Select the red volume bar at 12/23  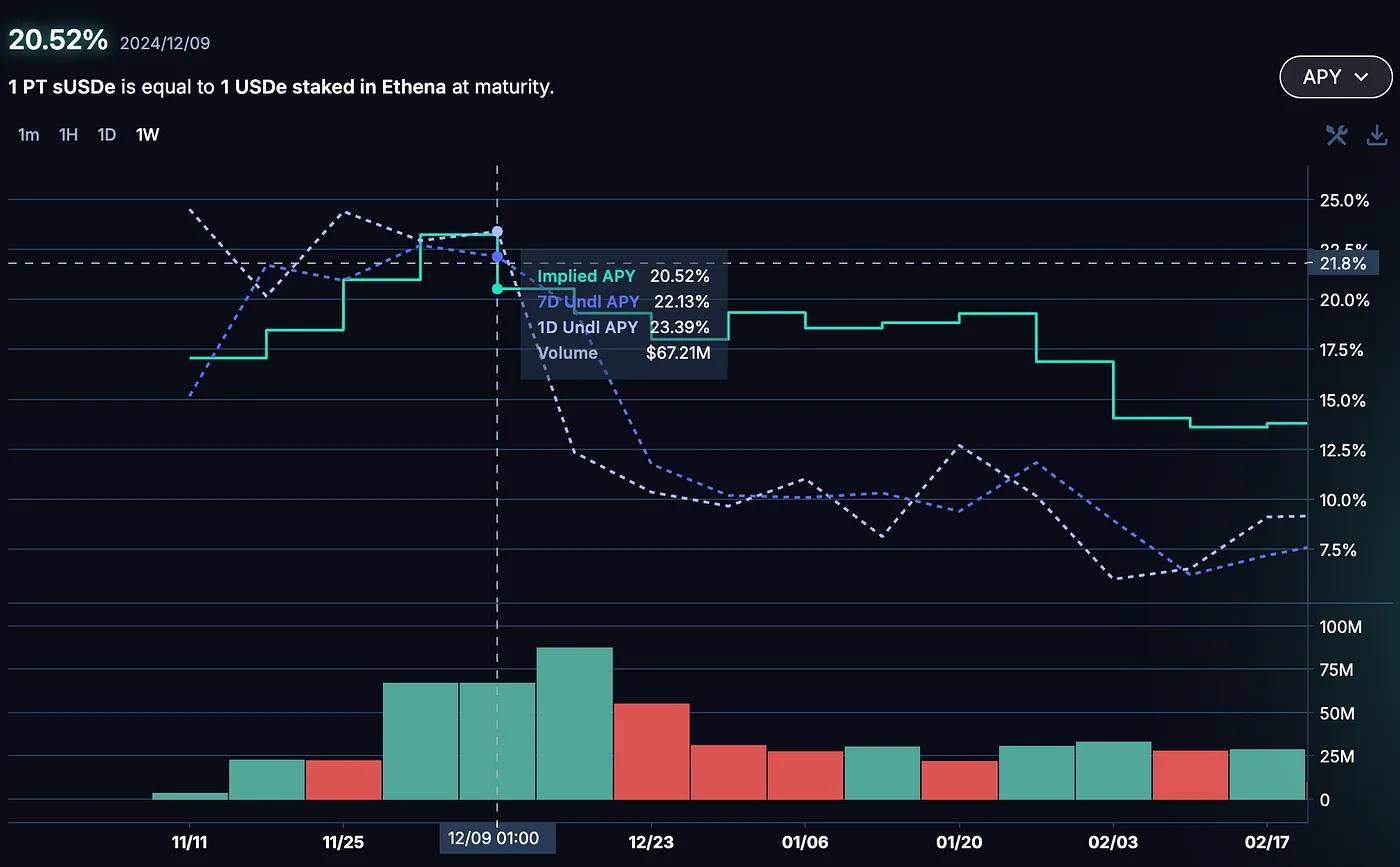[652, 752]
